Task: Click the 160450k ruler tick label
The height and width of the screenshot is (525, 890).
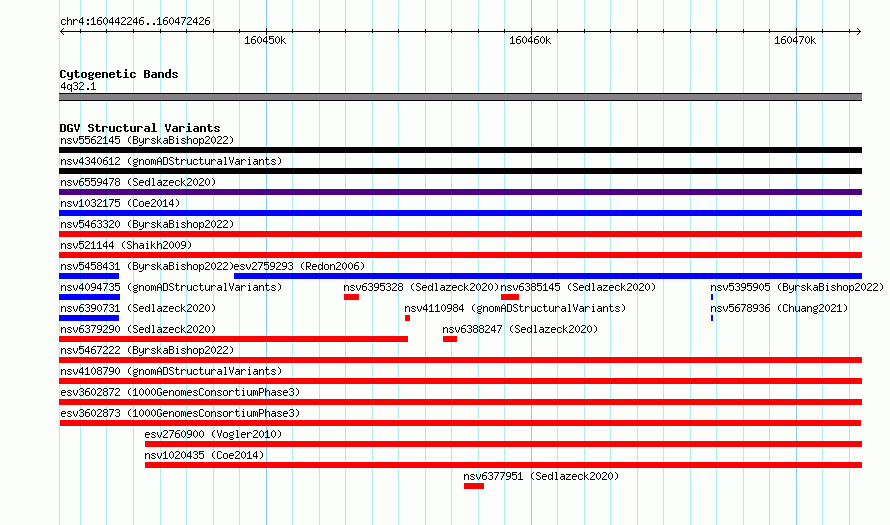Action: (x=265, y=40)
